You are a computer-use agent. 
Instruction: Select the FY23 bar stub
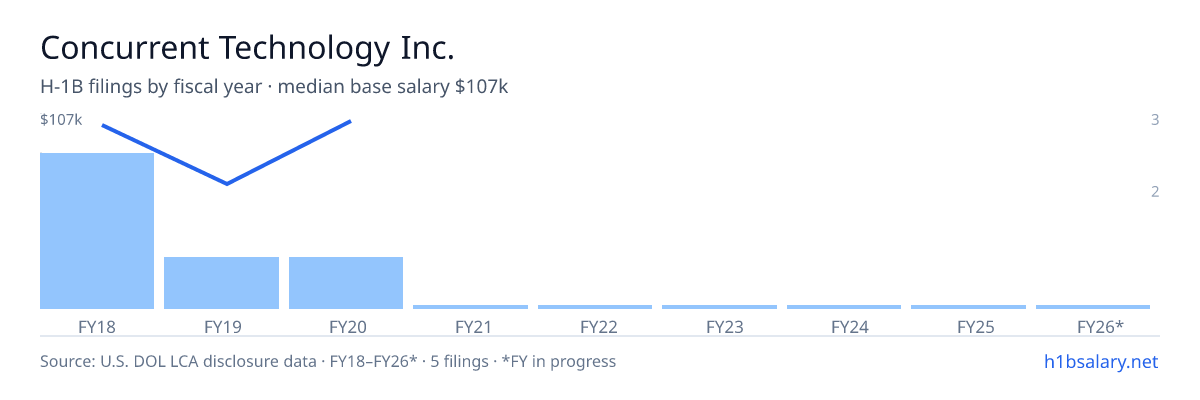tap(719, 307)
